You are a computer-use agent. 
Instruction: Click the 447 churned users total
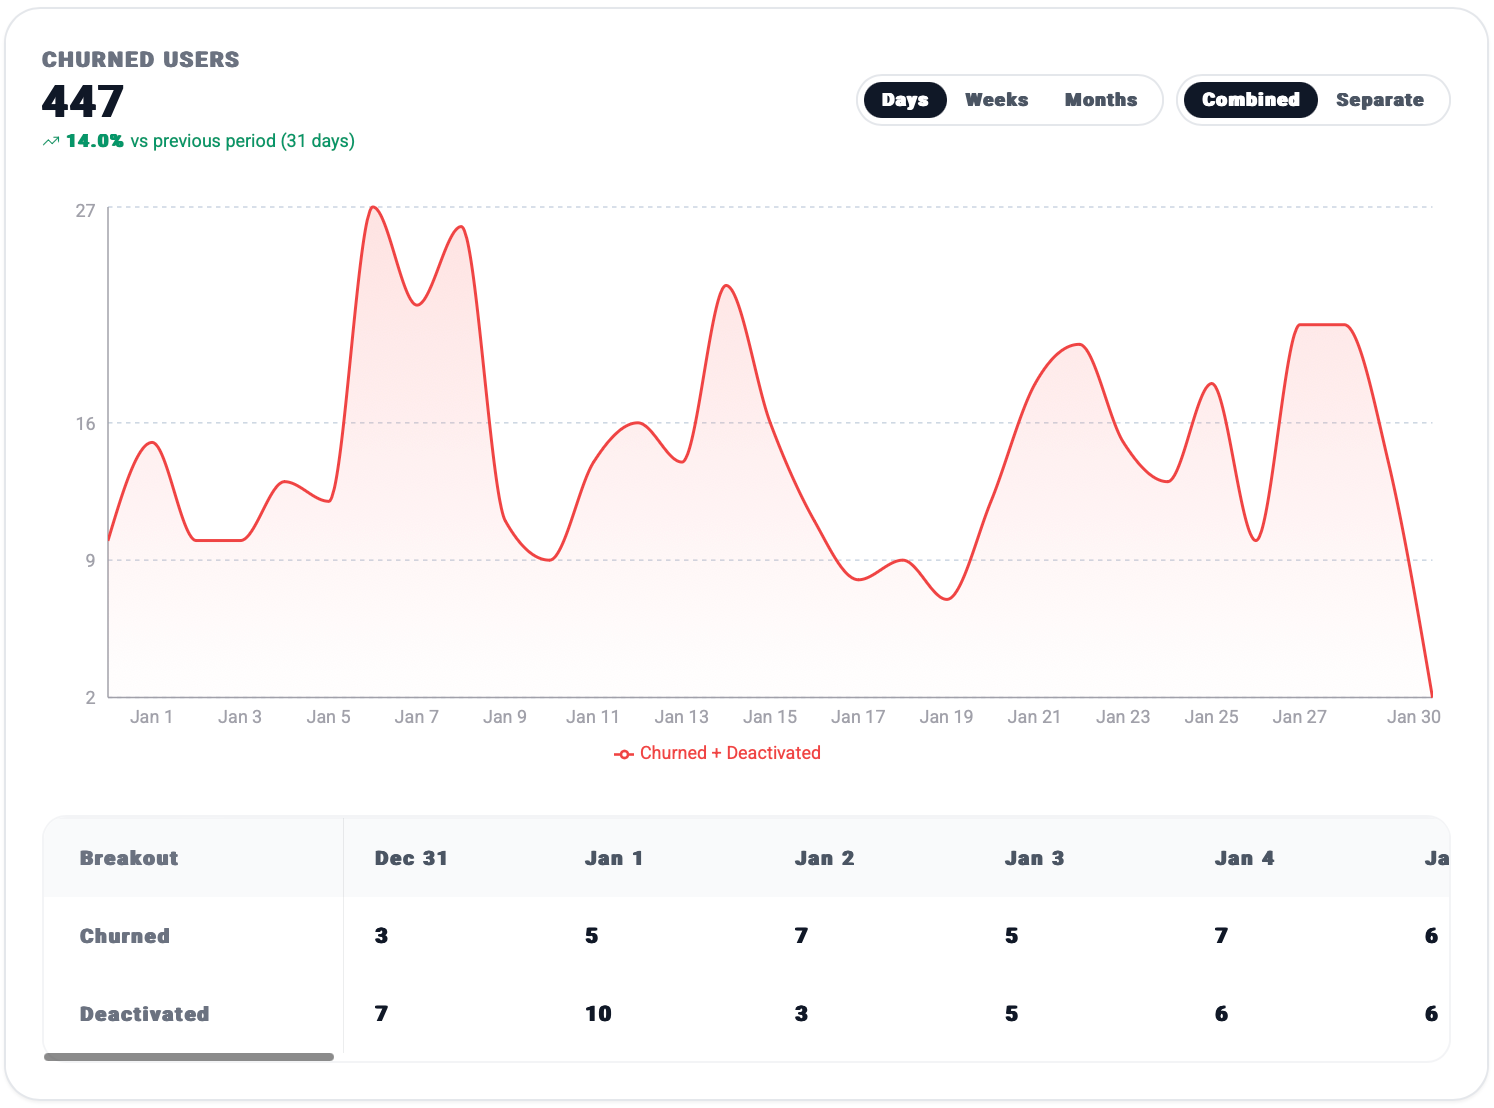pyautogui.click(x=83, y=101)
